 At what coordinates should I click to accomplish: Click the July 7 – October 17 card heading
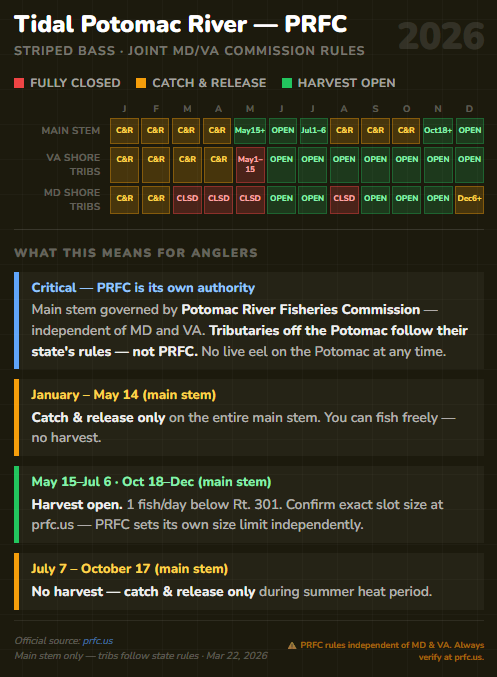coord(129,569)
